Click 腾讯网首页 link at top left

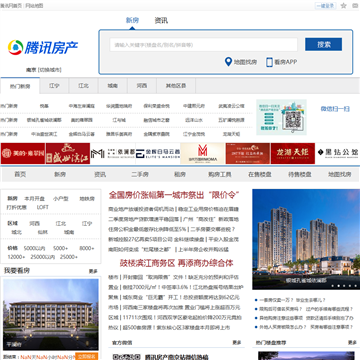coord(11,6)
